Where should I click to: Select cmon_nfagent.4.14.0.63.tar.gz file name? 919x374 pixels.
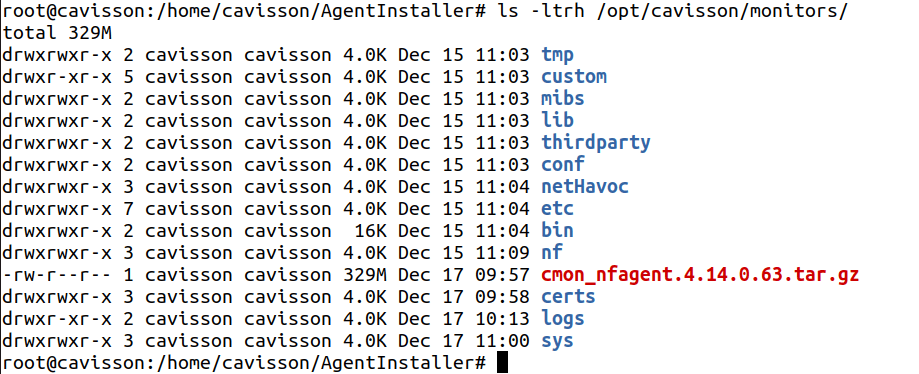point(700,275)
